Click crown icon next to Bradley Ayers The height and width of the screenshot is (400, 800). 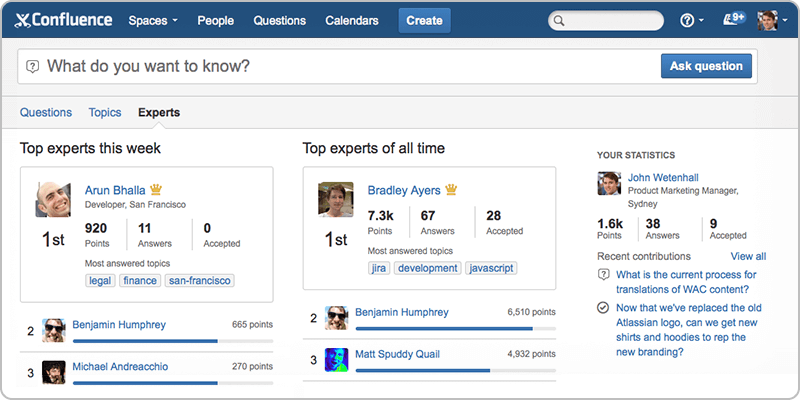(x=451, y=189)
